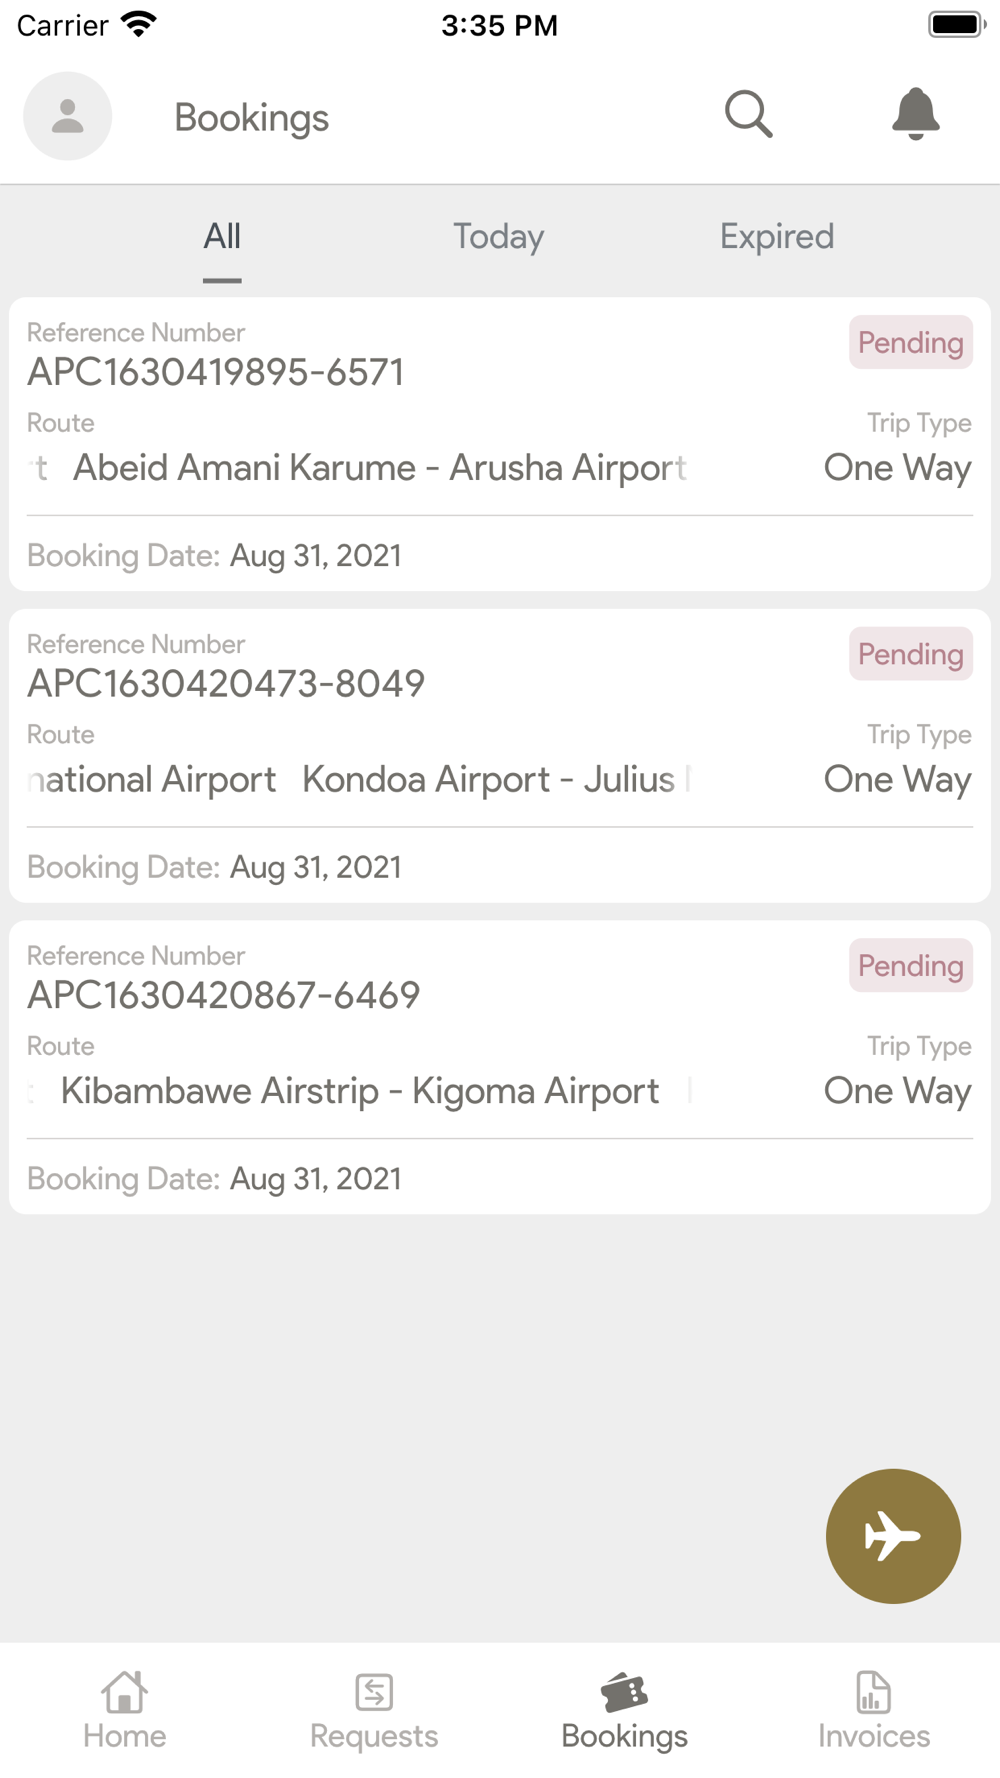View the Expired bookings tab

pos(776,237)
